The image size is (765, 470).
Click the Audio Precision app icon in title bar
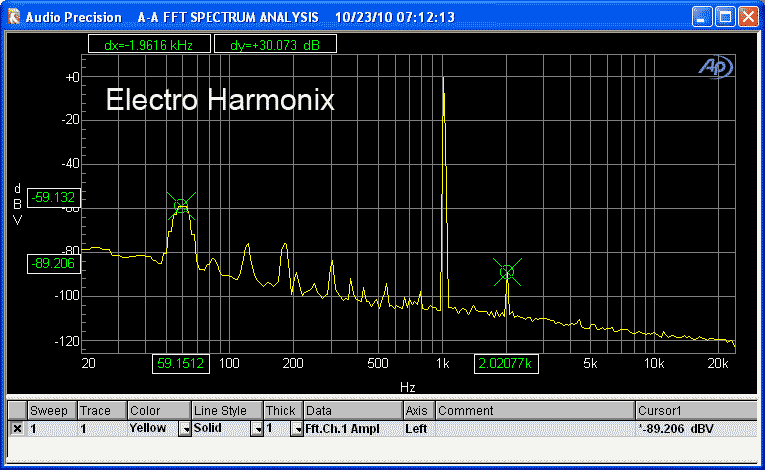tap(14, 17)
